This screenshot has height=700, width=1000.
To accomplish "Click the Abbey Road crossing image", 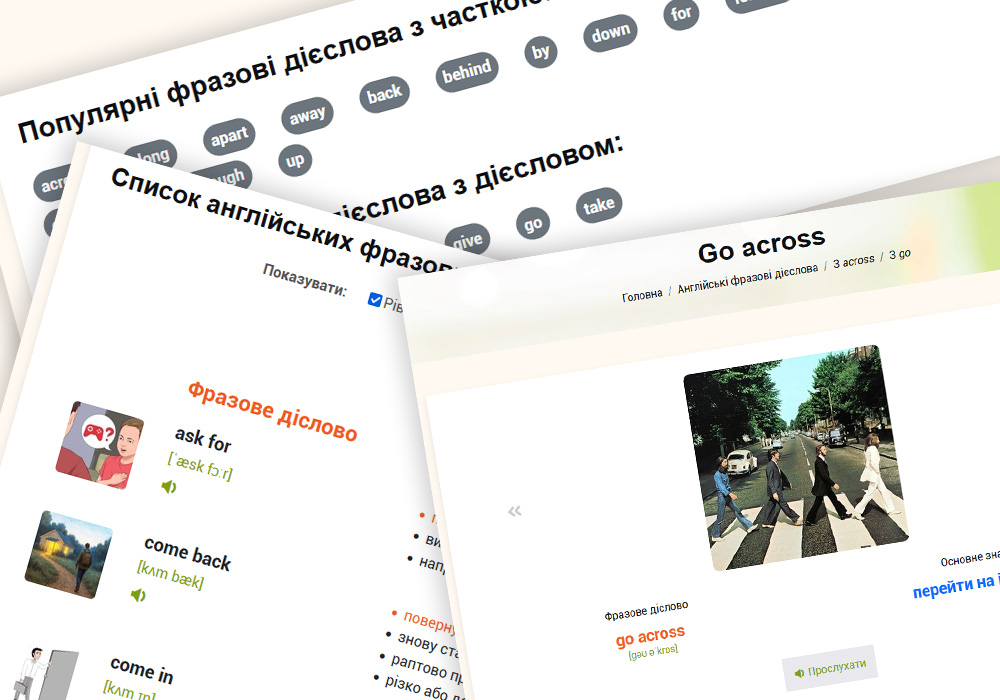I will (x=796, y=458).
